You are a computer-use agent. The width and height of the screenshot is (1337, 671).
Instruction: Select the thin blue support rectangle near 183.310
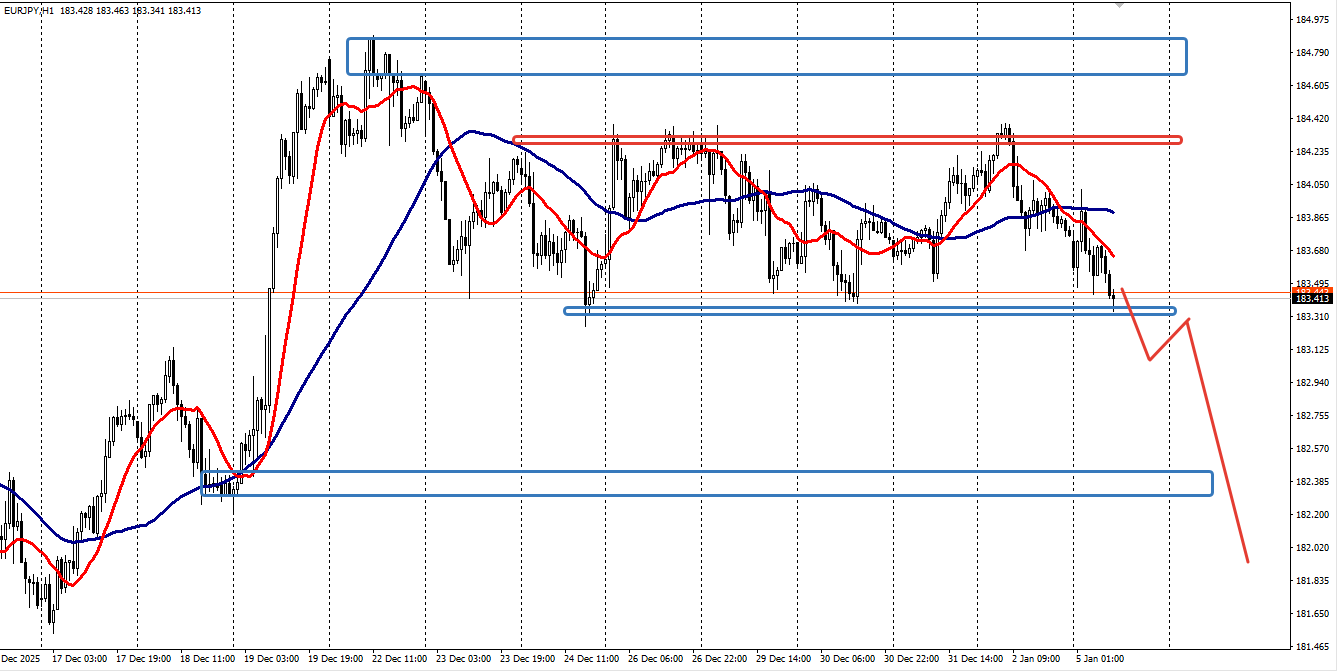click(x=870, y=311)
